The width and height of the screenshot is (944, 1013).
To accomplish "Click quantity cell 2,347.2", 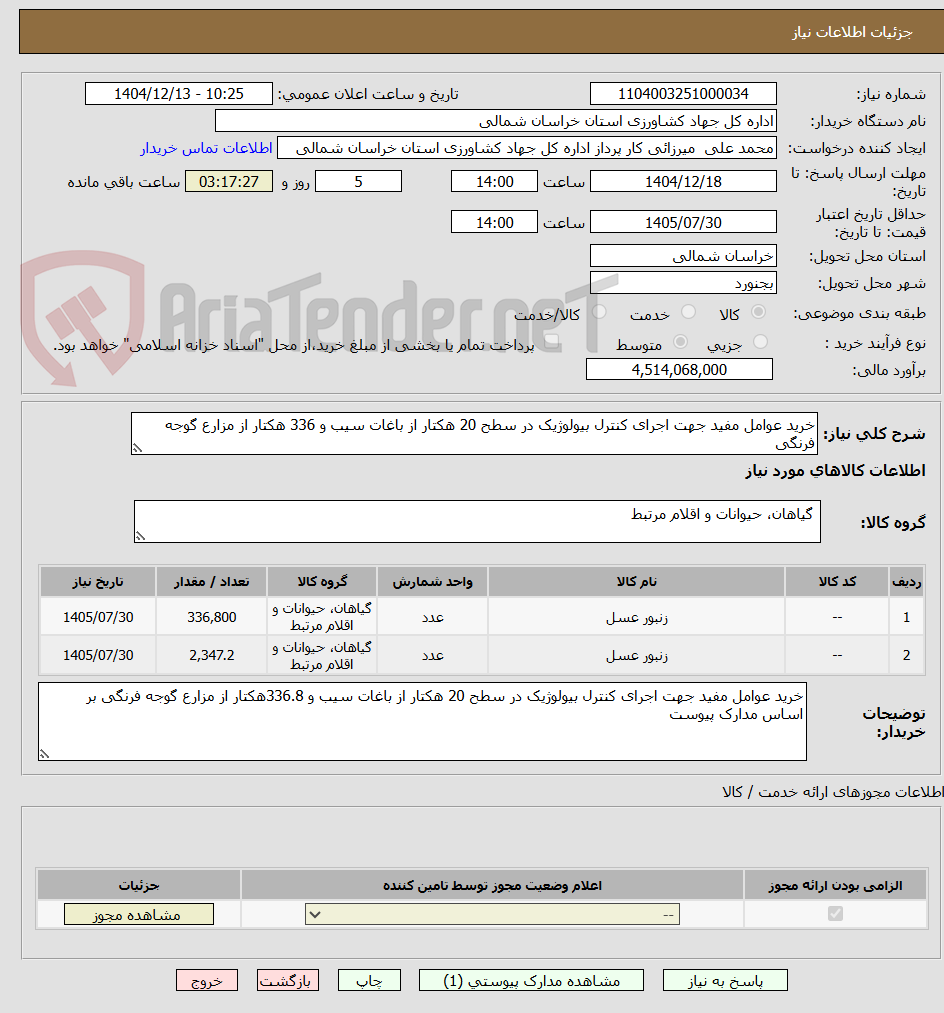I will [x=211, y=655].
